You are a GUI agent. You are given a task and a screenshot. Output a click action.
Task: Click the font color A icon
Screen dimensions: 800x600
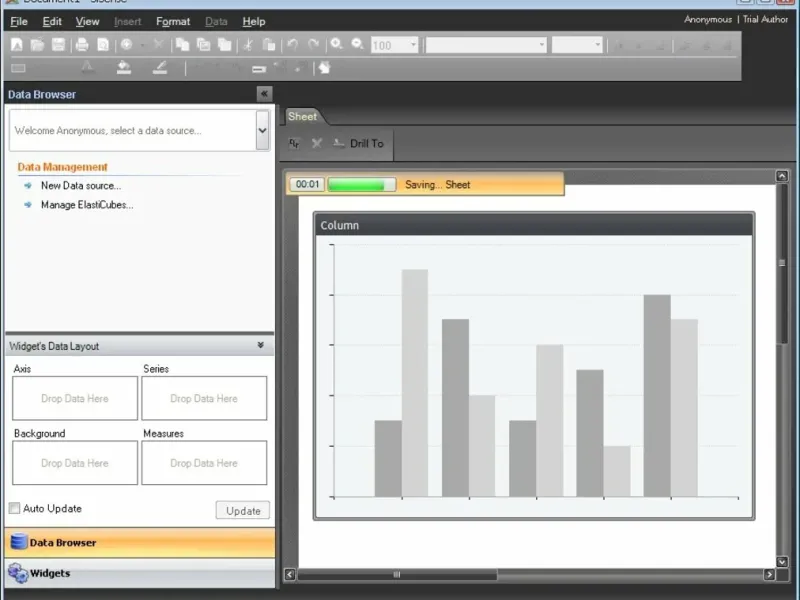(88, 67)
